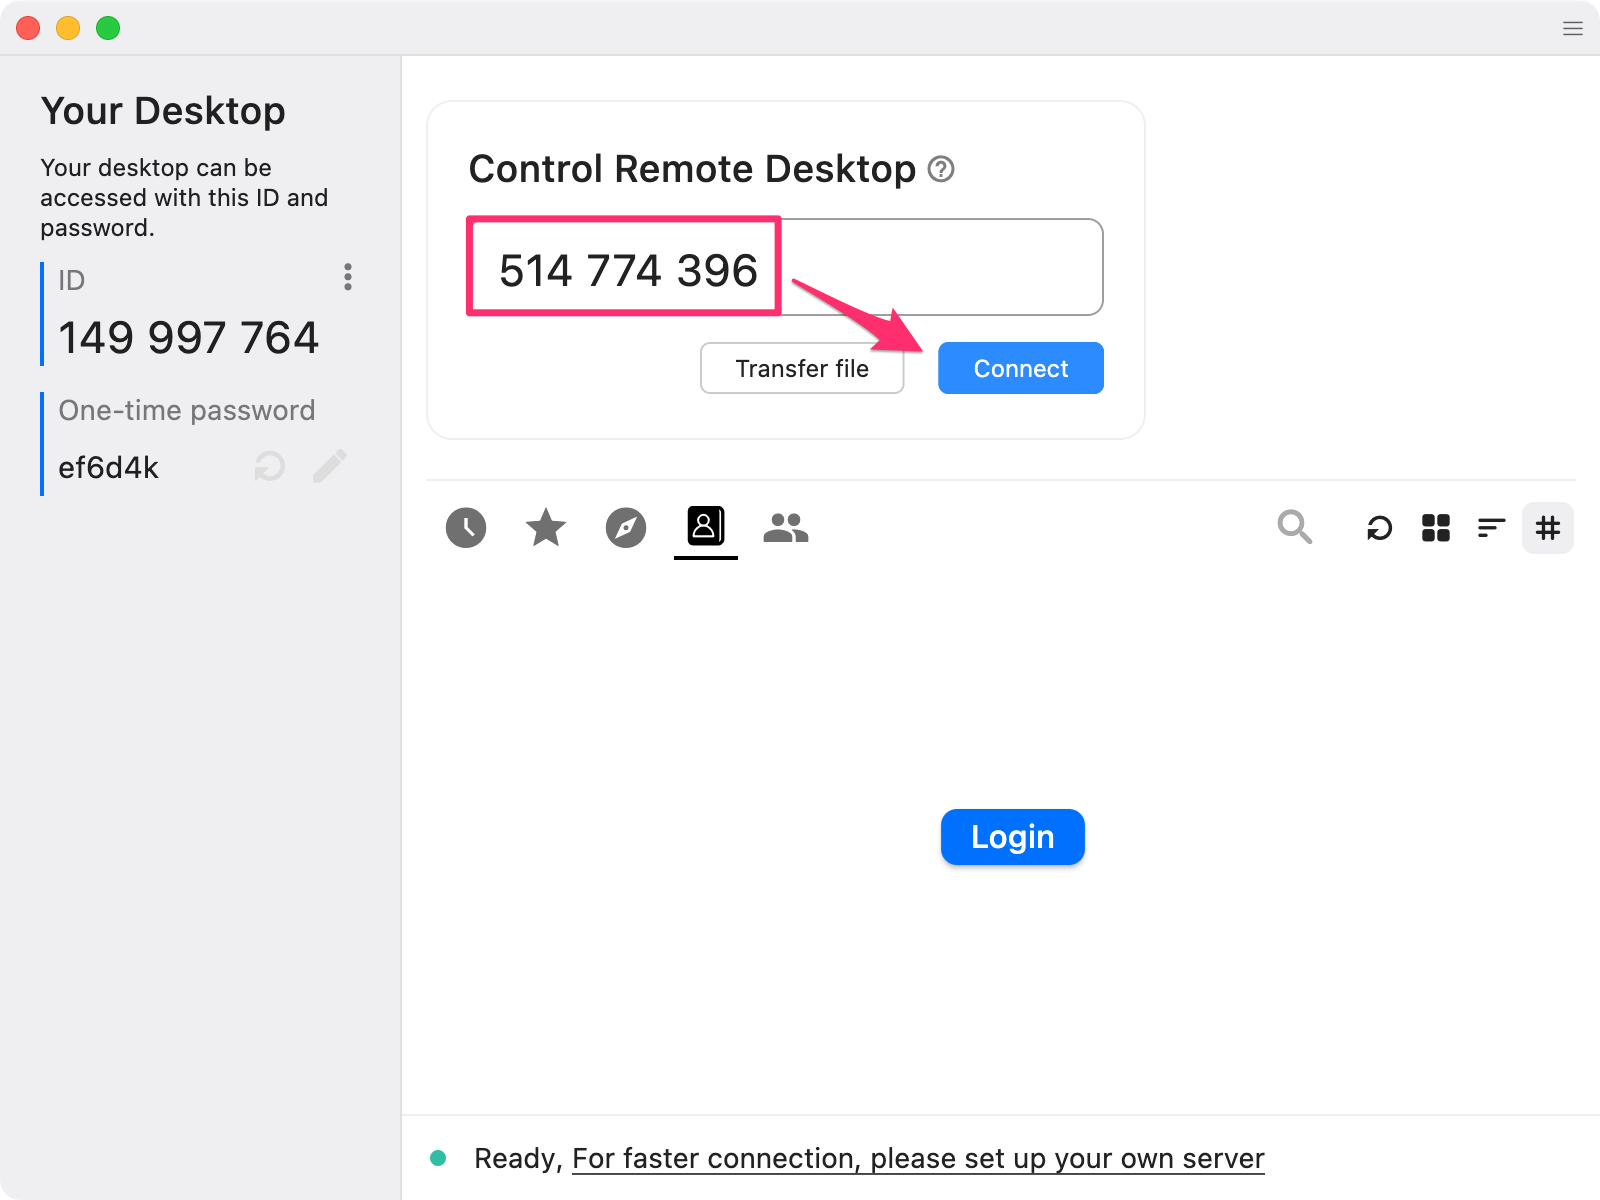Click the search magnifier icon

point(1294,526)
